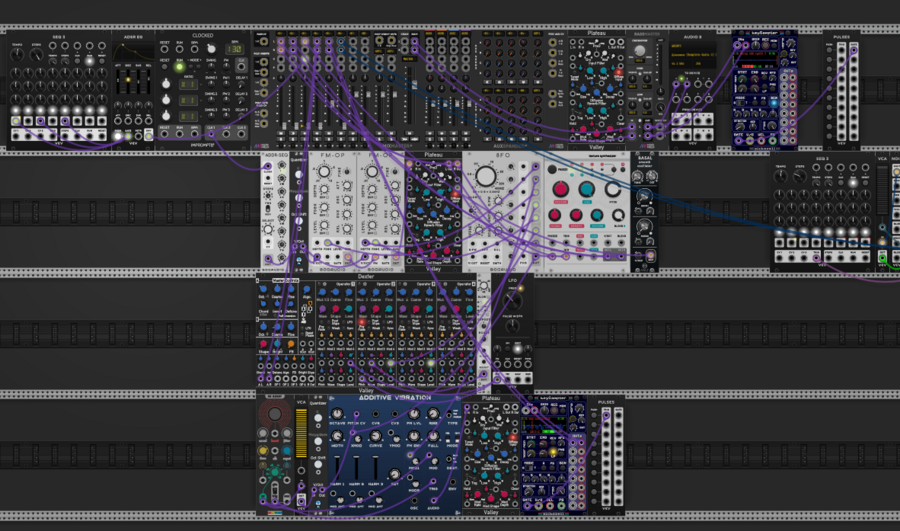Click the top crossover knob on BassMaster

coord(639,51)
